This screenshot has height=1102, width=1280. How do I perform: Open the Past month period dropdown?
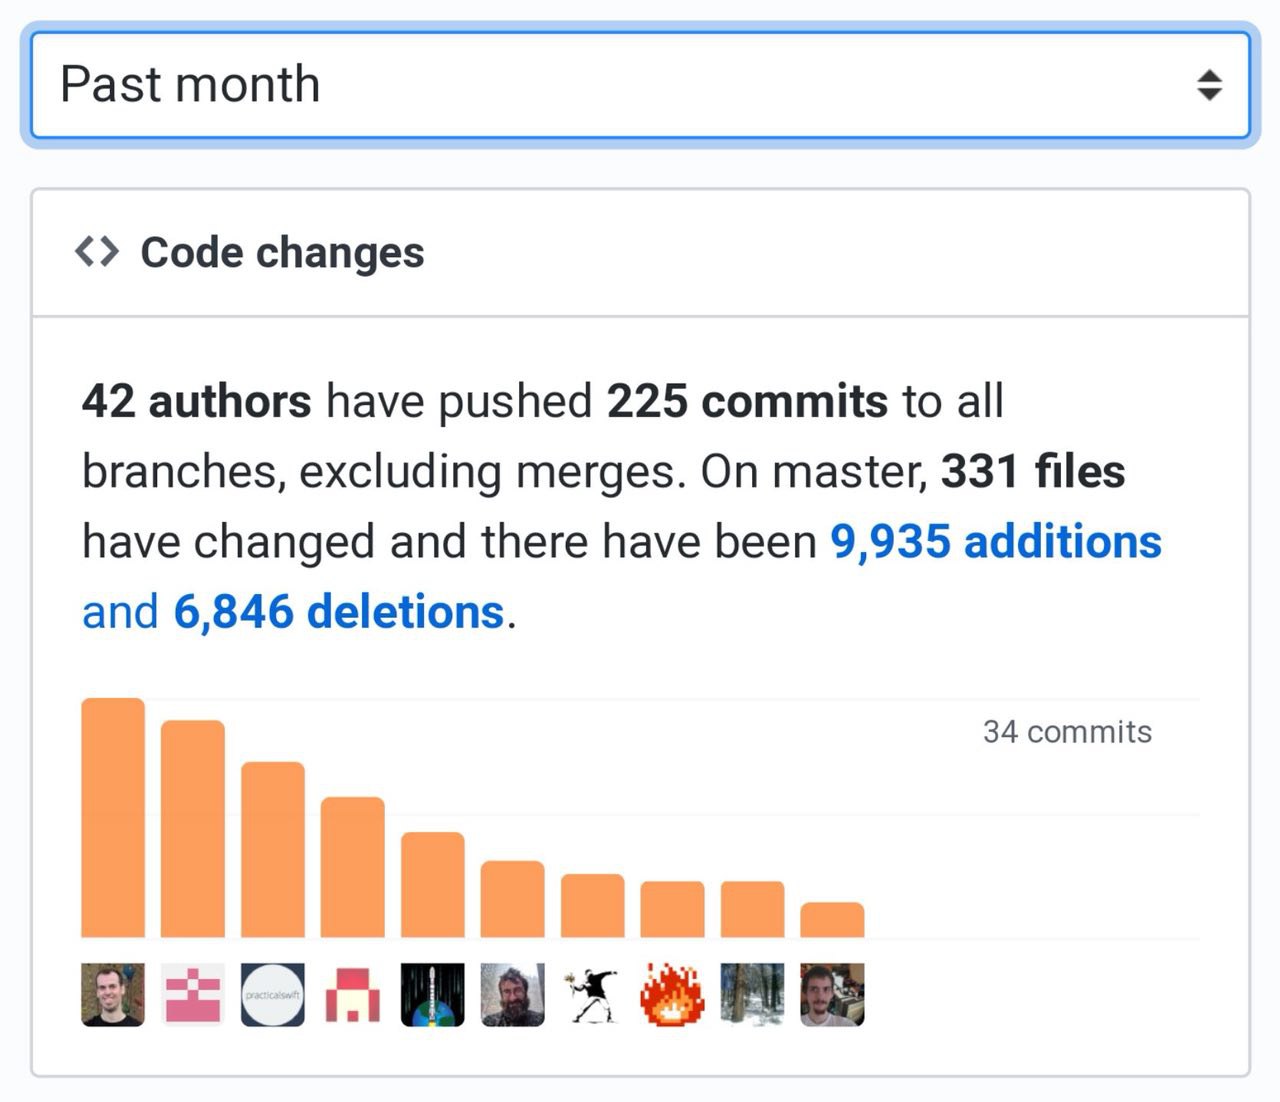click(640, 85)
